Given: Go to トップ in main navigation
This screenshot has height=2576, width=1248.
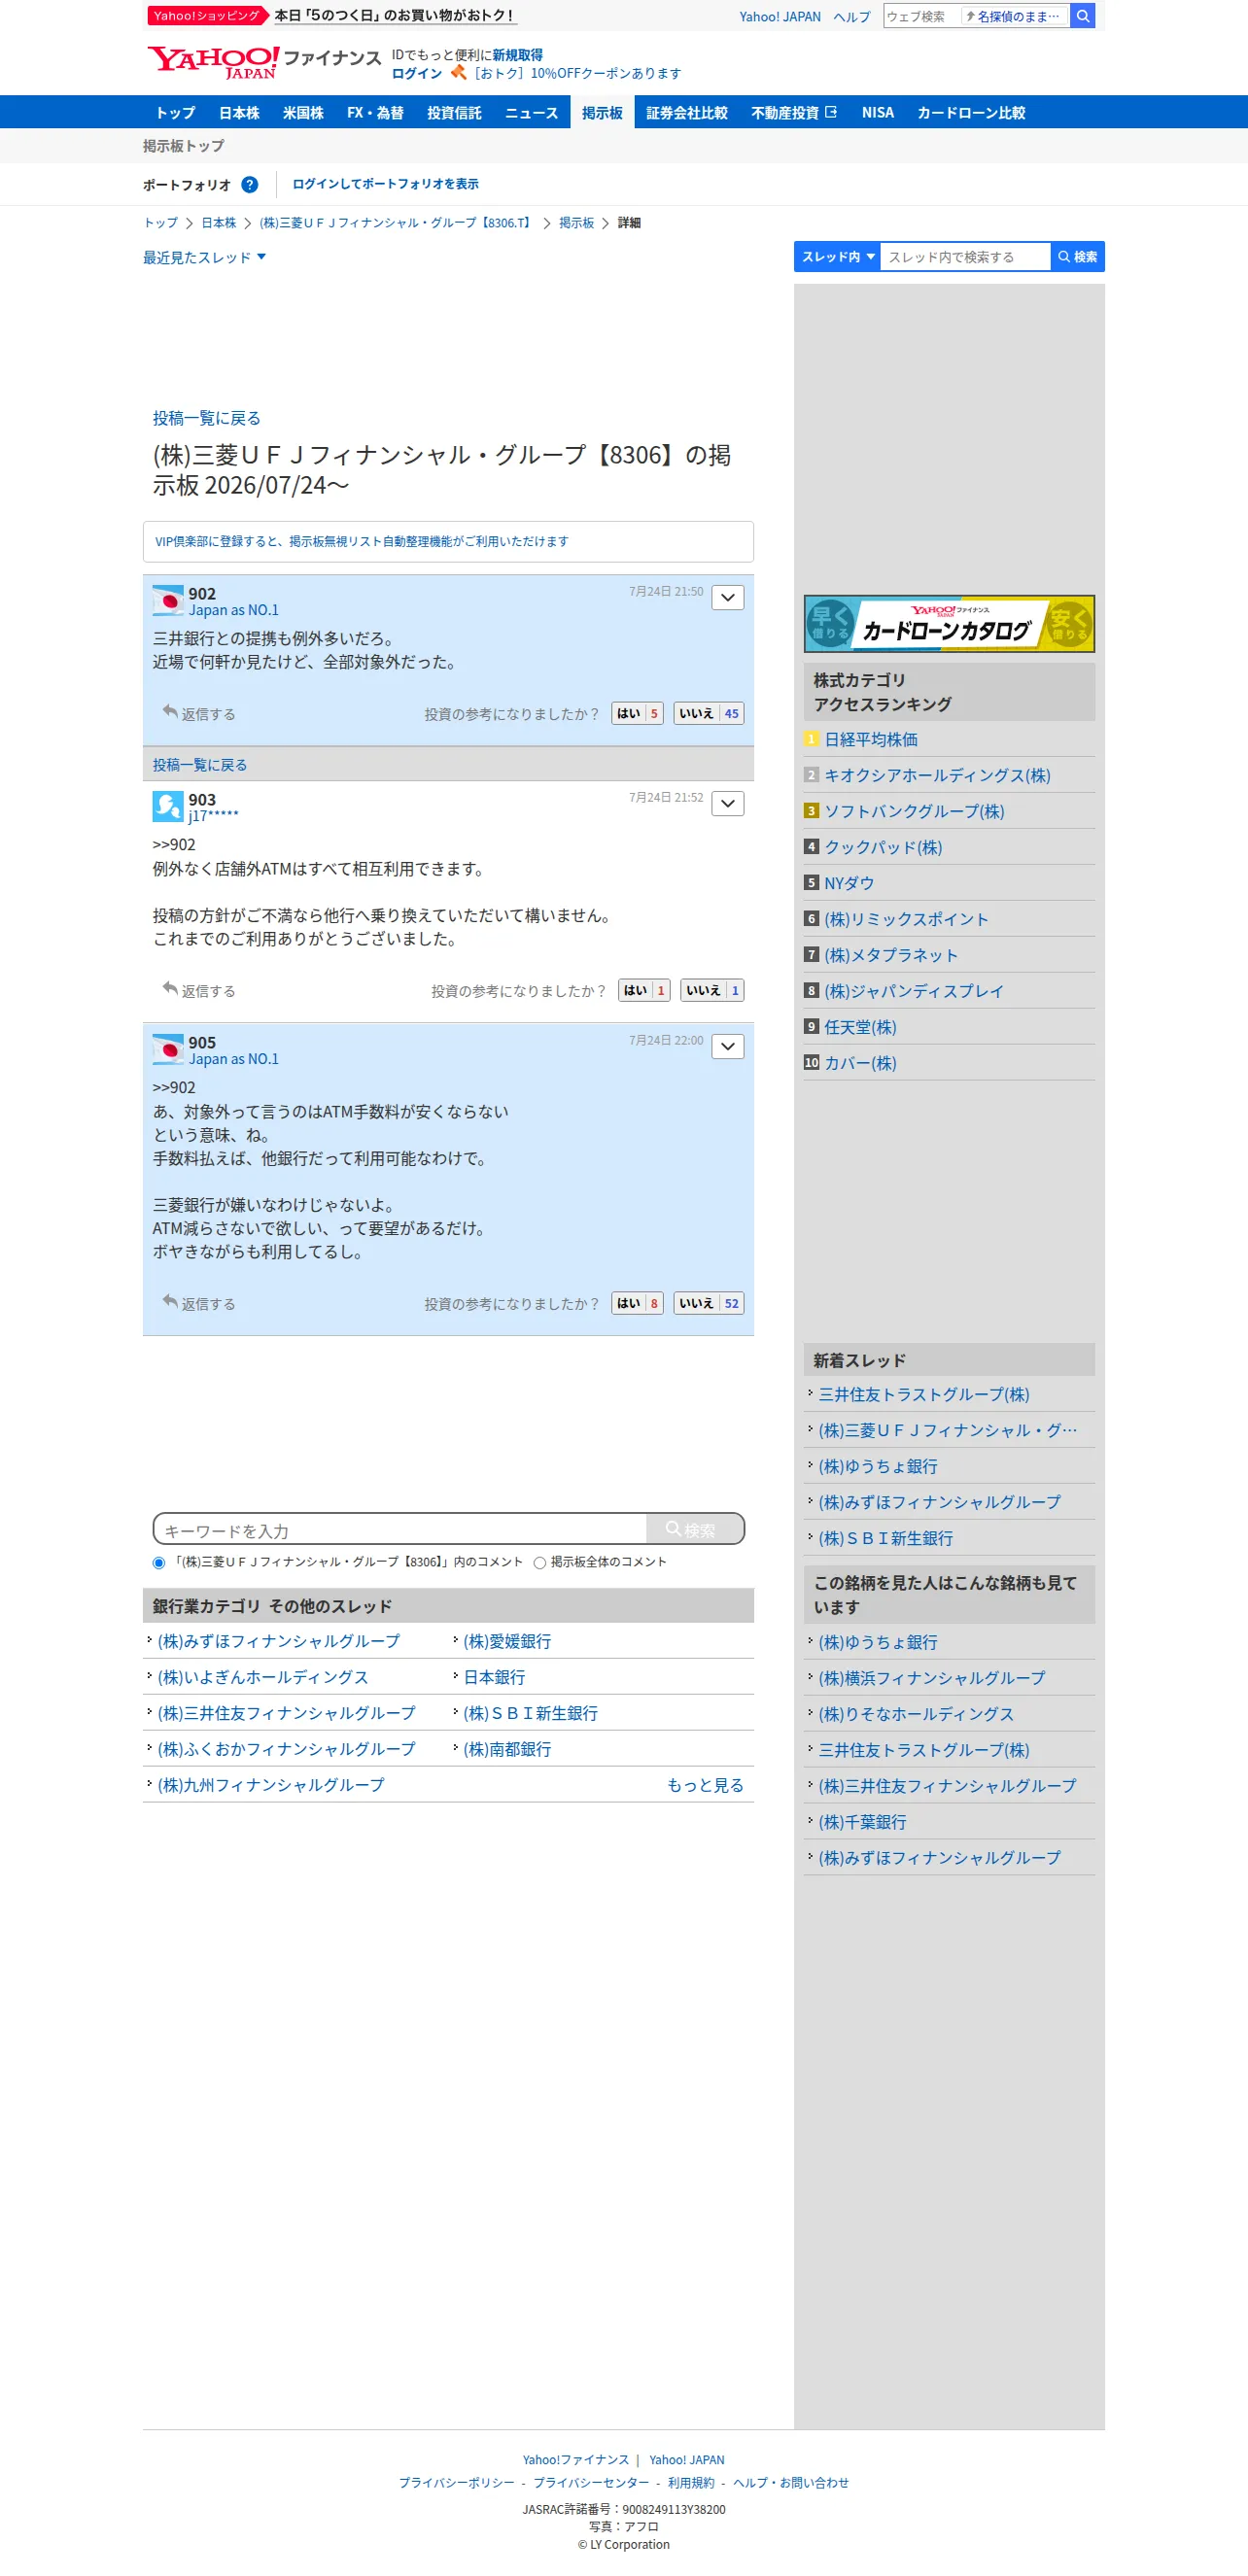Looking at the screenshot, I should click(x=175, y=113).
